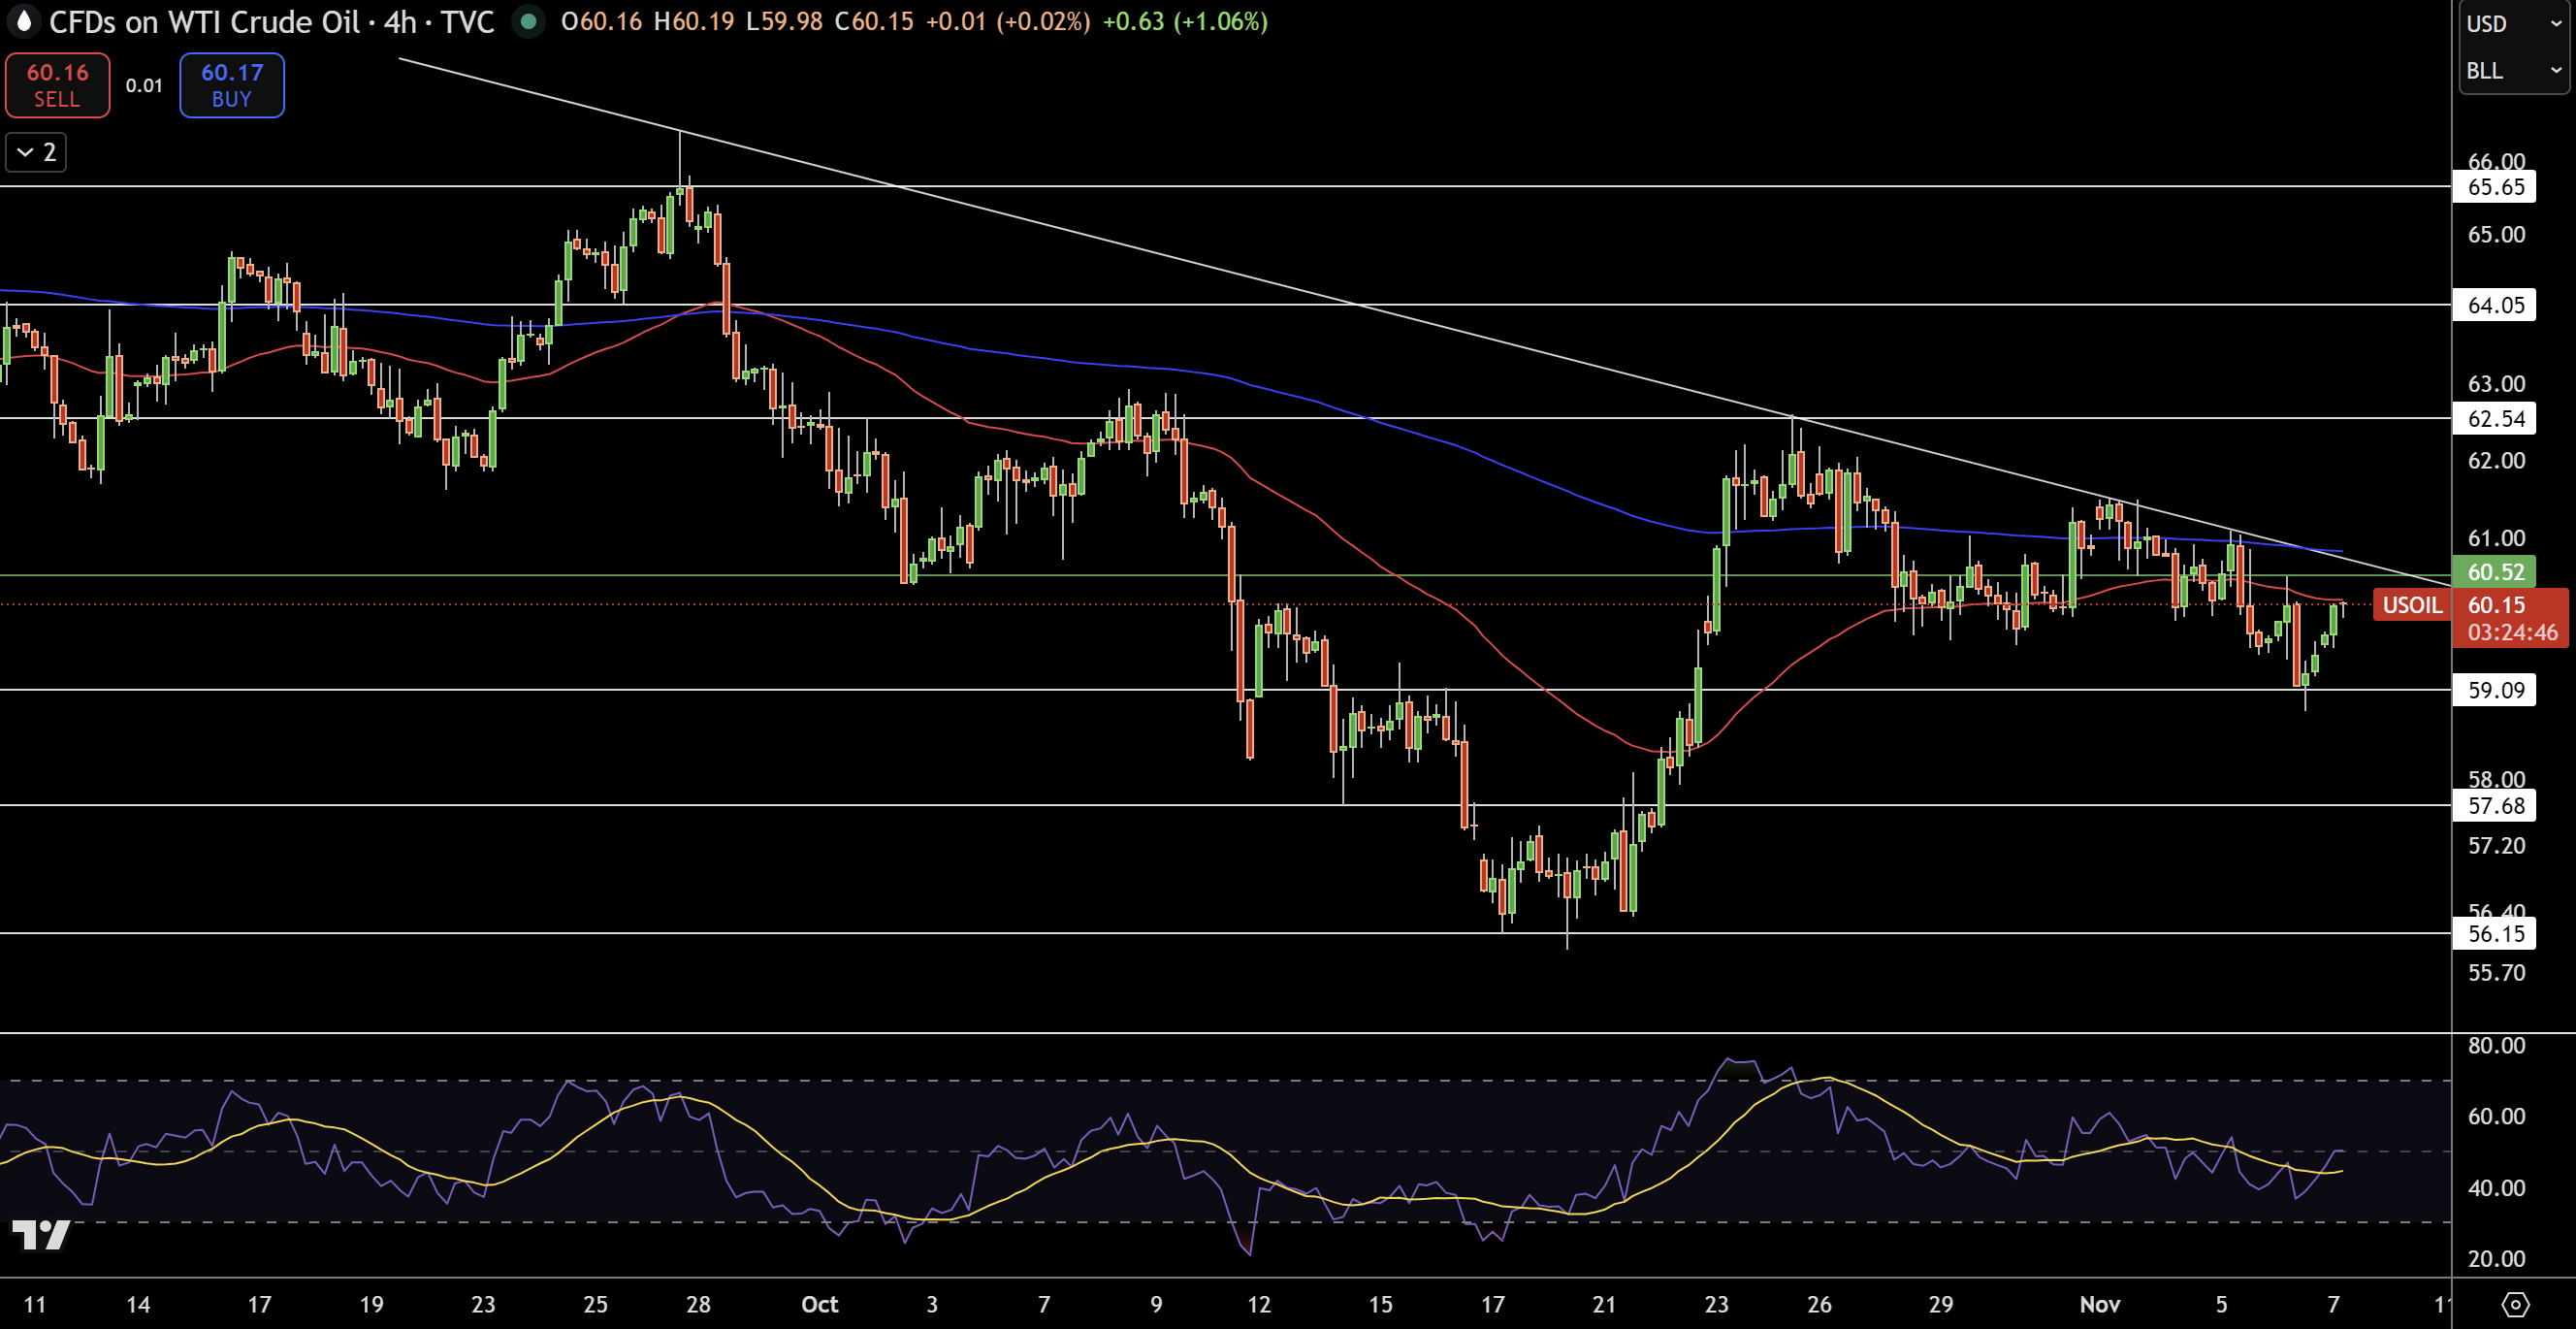Click the USOIL symbol price tag
The image size is (2576, 1329).
(x=2411, y=605)
